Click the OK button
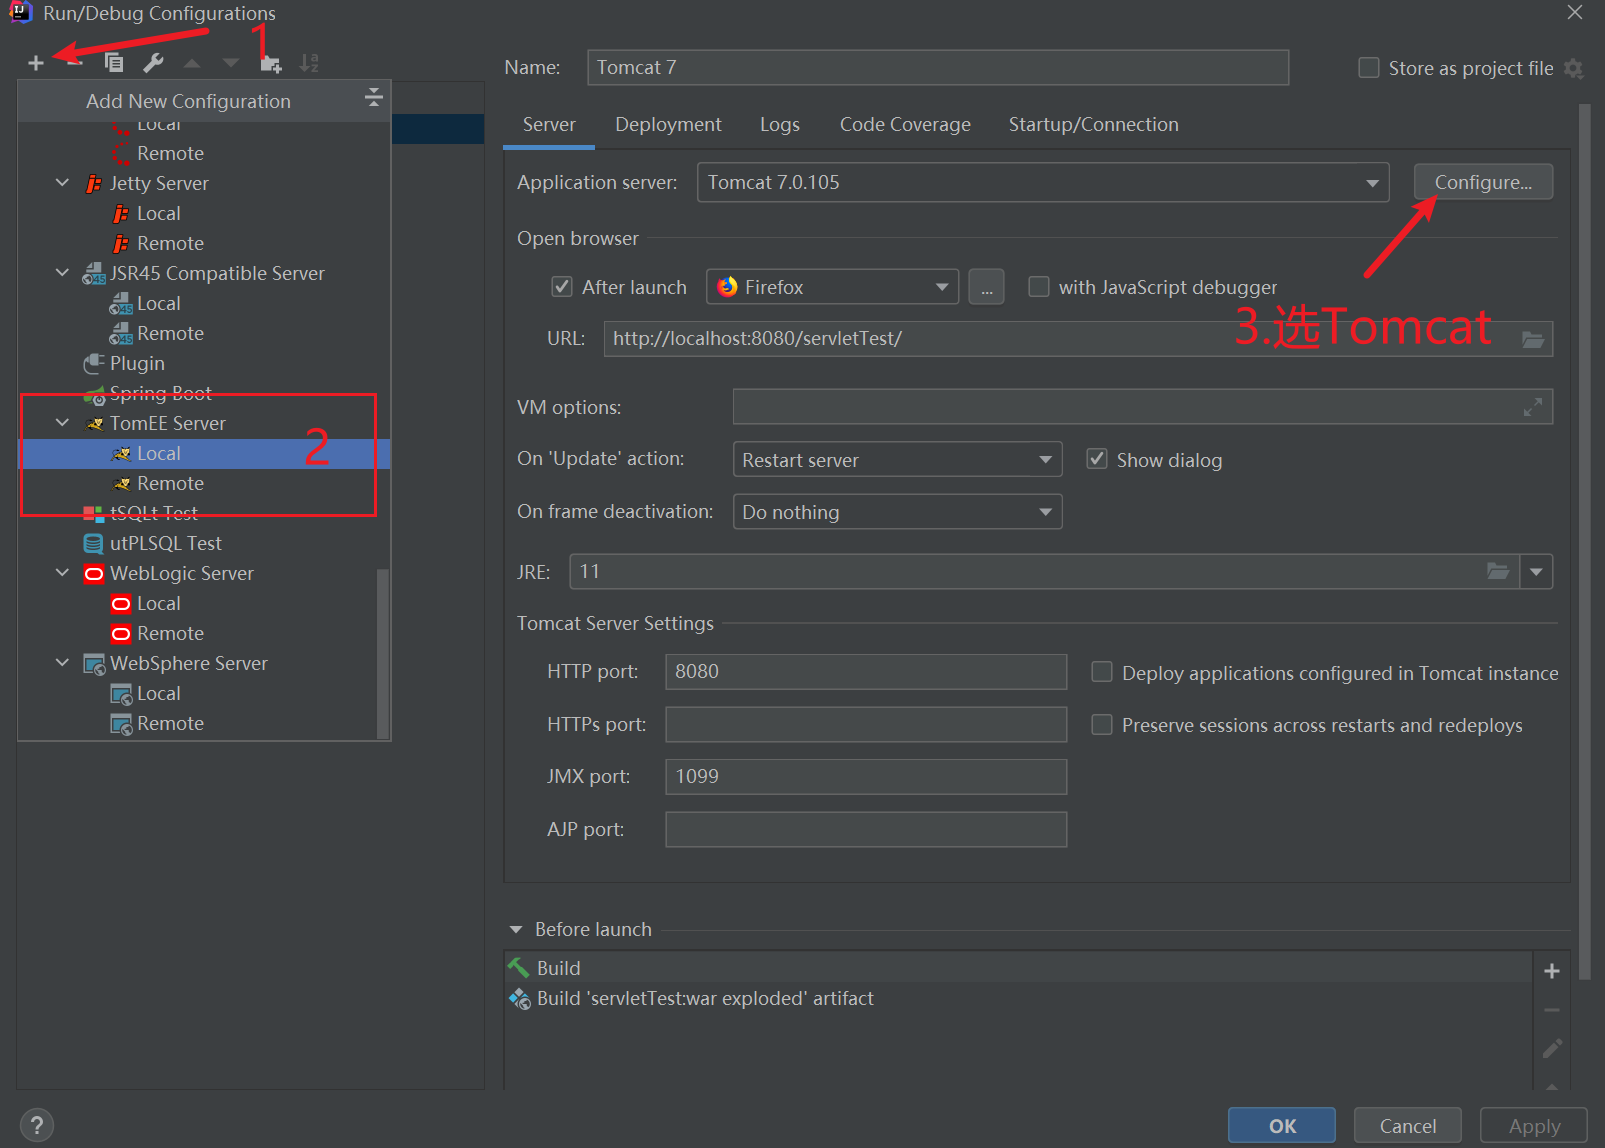The width and height of the screenshot is (1605, 1148). [1282, 1126]
